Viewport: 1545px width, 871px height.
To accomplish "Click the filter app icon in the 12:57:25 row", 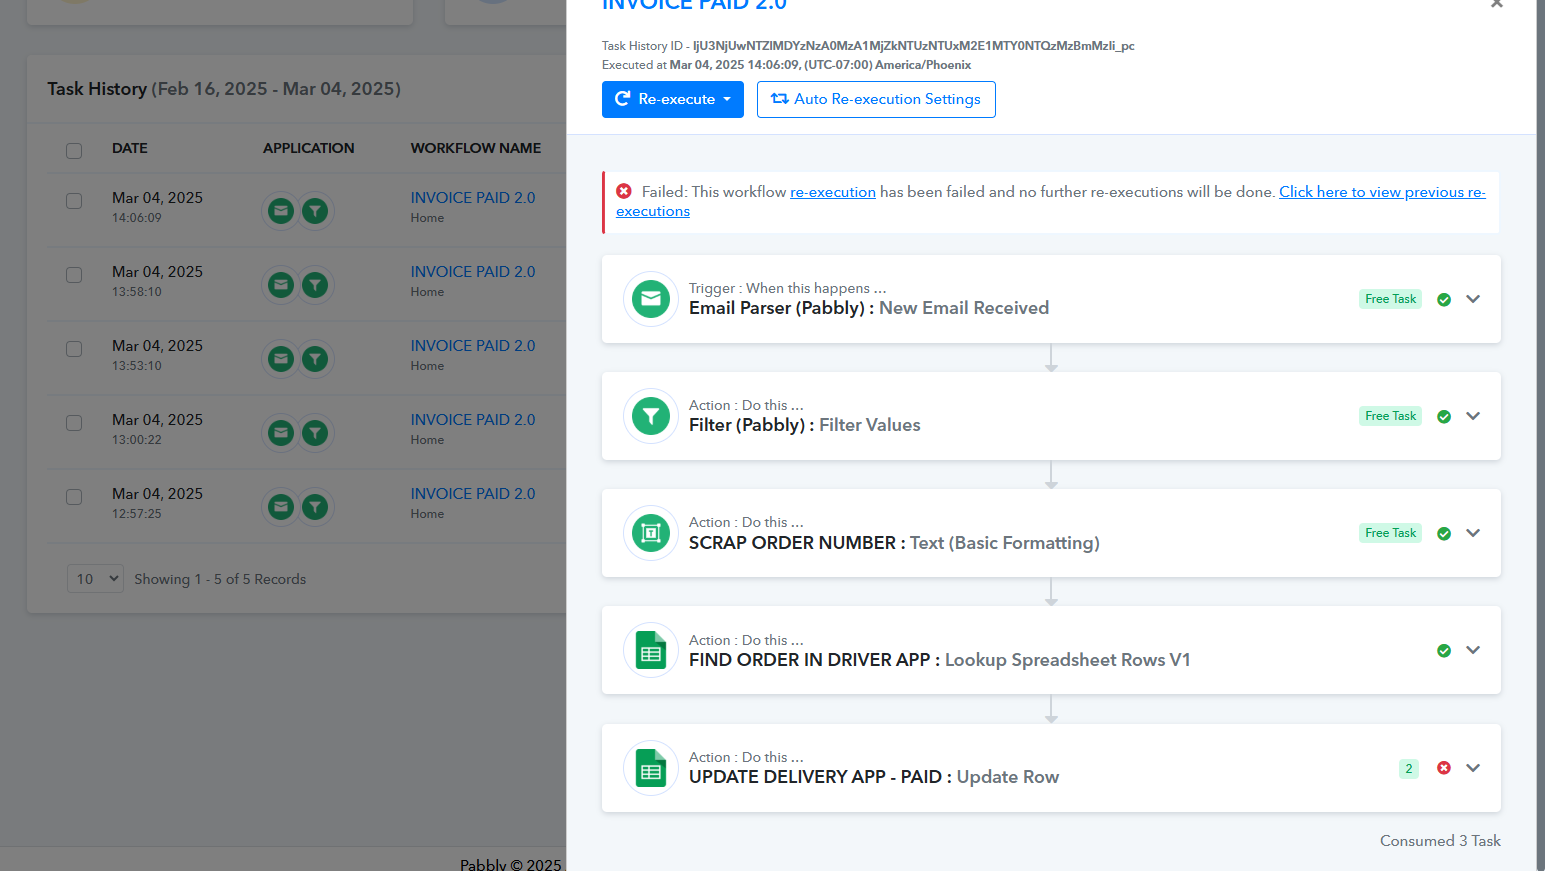I will [315, 507].
